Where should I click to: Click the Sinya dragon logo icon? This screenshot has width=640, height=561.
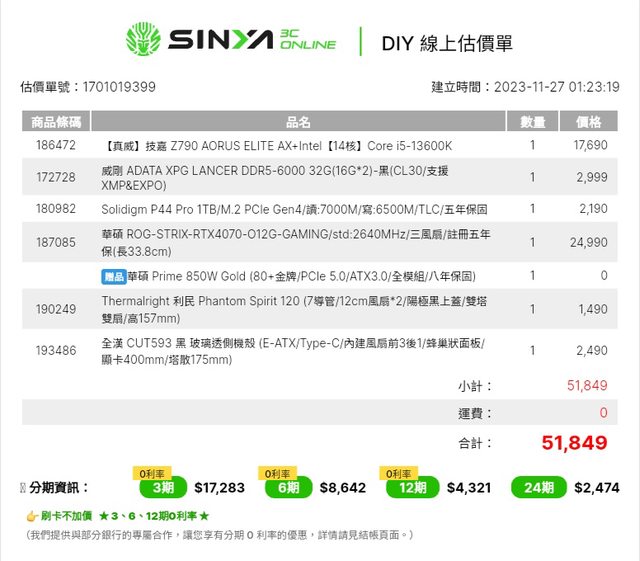point(143,39)
